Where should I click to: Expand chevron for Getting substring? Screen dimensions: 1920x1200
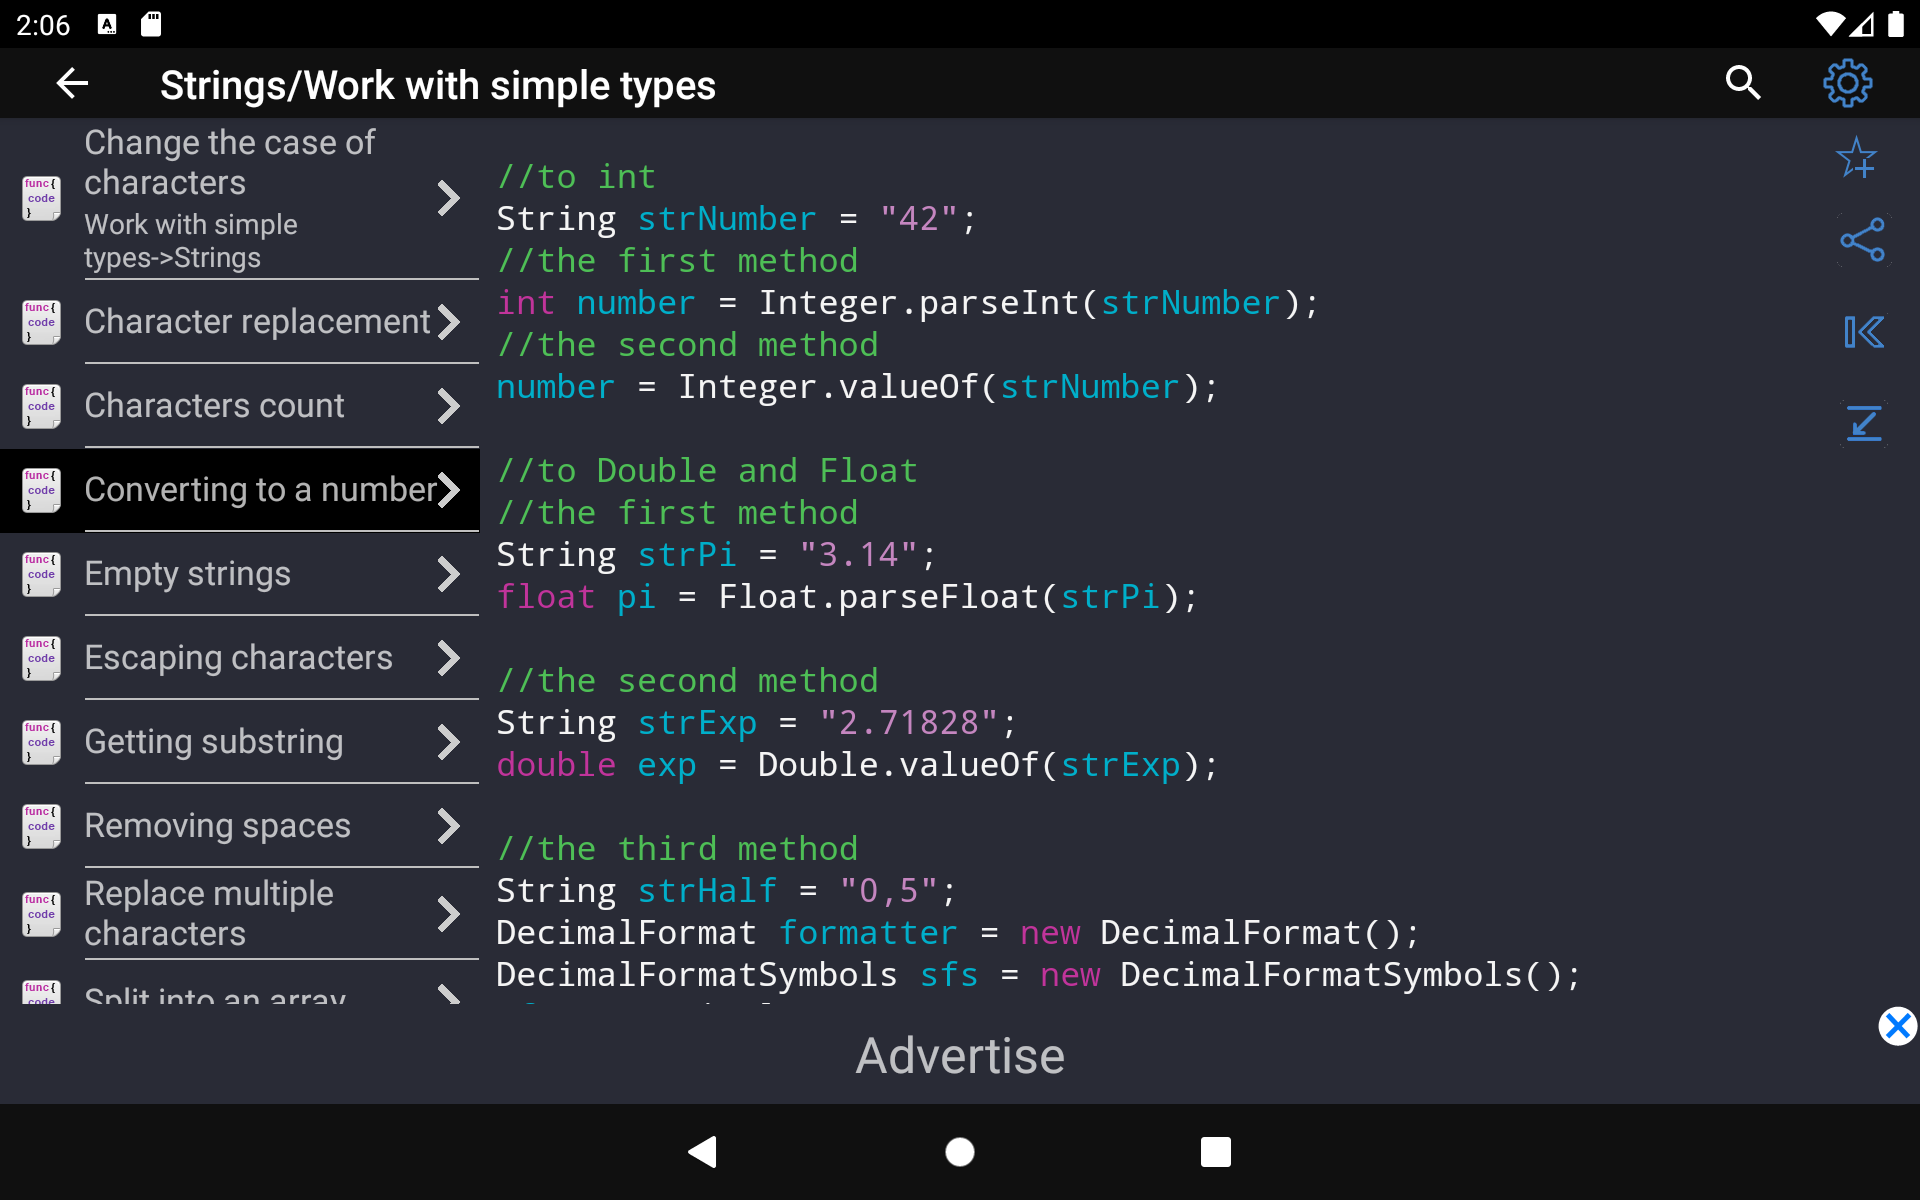(449, 742)
